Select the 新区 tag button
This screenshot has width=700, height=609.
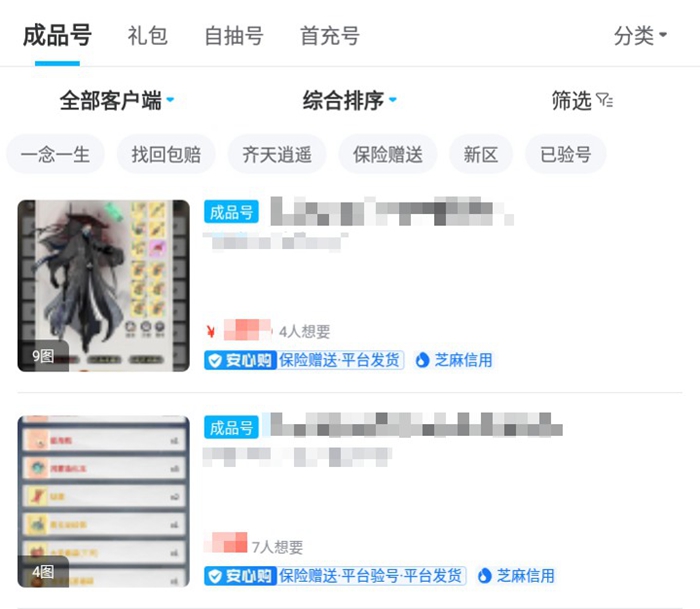pos(481,154)
